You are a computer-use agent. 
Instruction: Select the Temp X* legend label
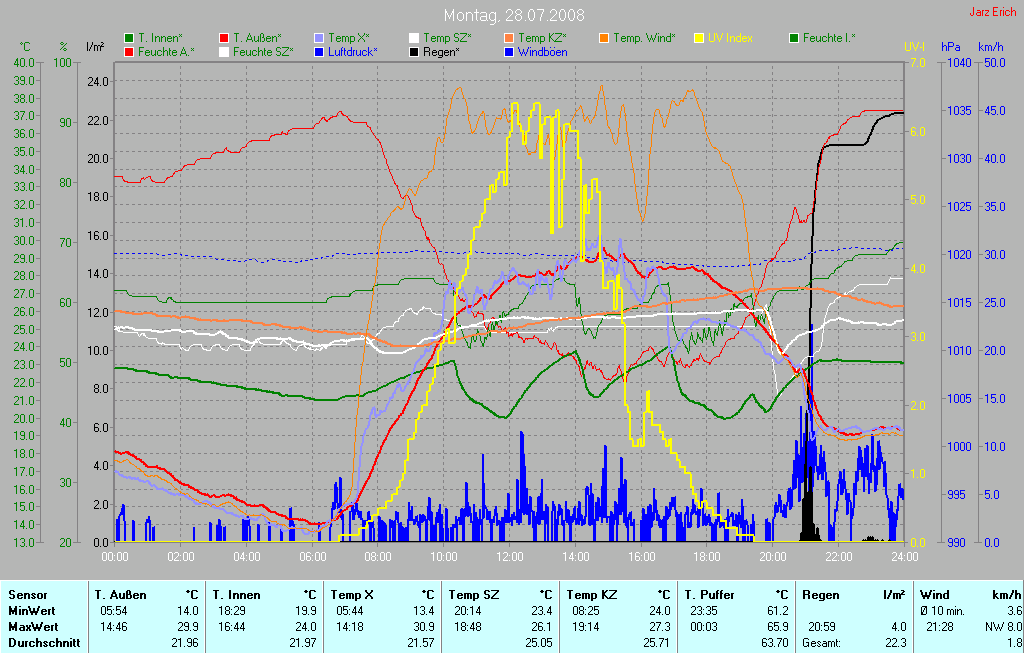tap(349, 39)
